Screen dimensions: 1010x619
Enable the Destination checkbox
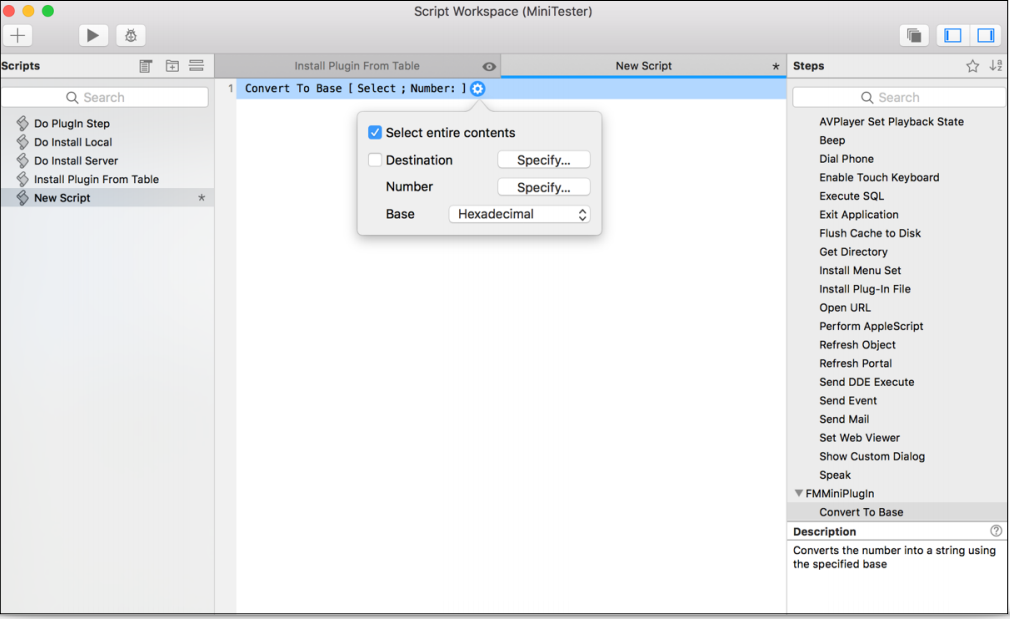pyautogui.click(x=375, y=160)
